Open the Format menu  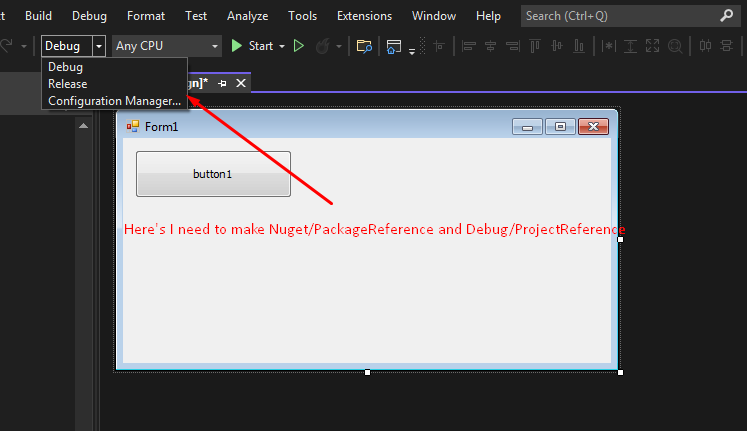[146, 16]
